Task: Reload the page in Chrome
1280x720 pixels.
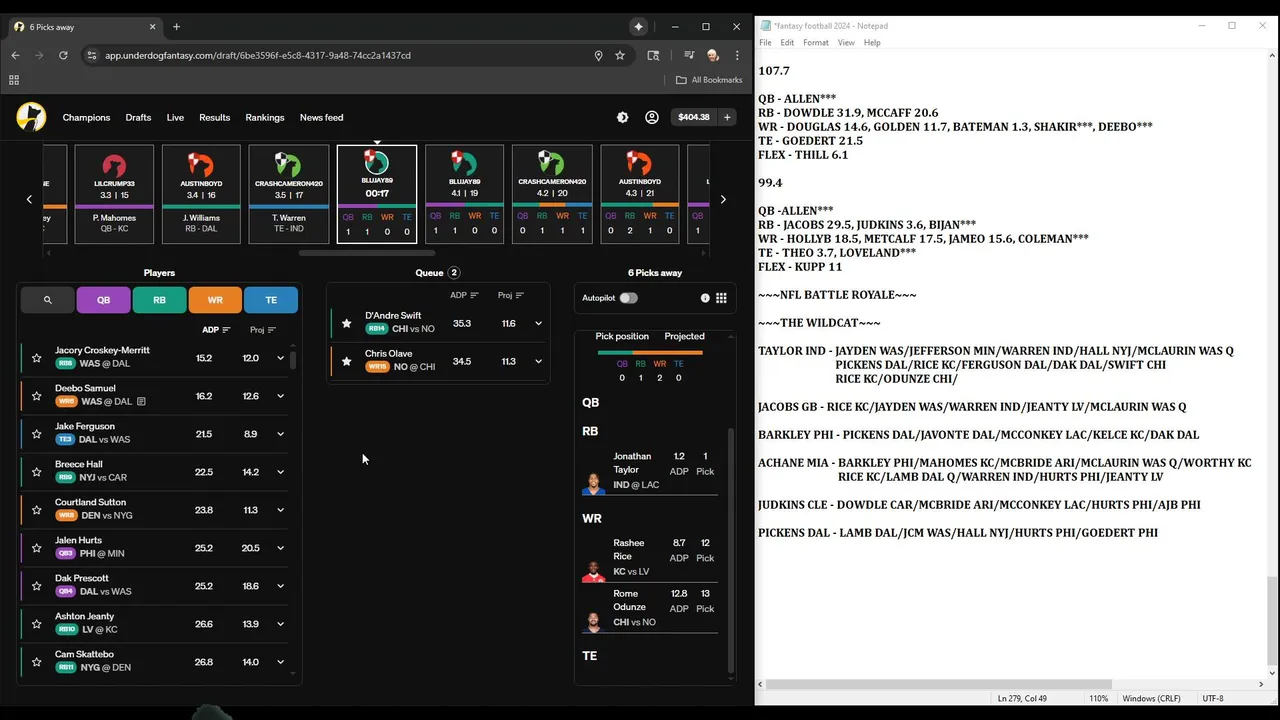Action: pos(63,56)
